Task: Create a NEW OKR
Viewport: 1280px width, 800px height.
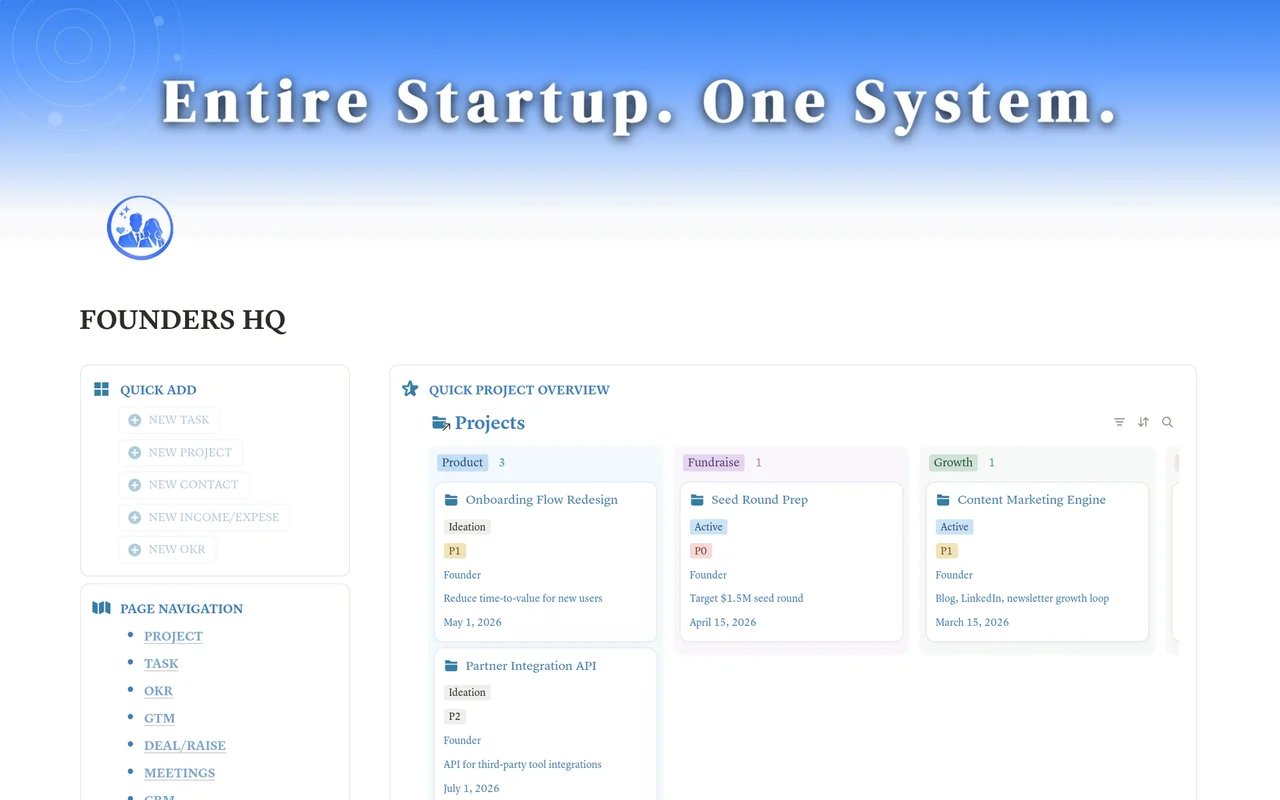Action: tap(167, 550)
